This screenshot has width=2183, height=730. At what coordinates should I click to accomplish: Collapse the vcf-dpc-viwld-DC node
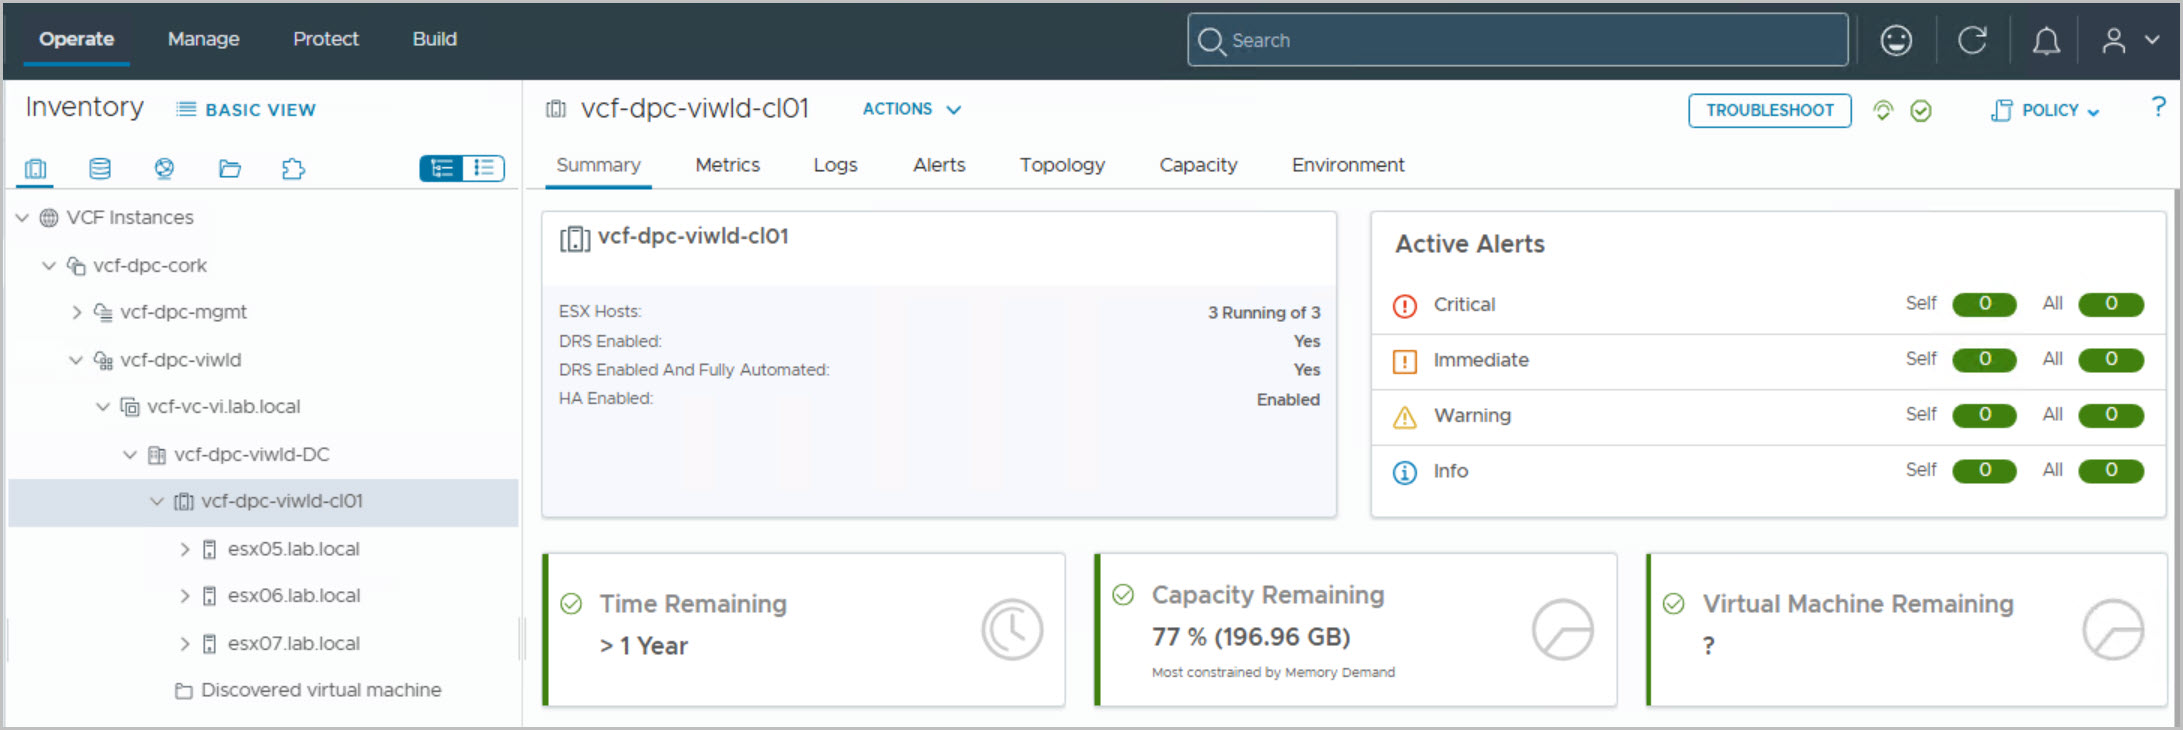point(129,455)
